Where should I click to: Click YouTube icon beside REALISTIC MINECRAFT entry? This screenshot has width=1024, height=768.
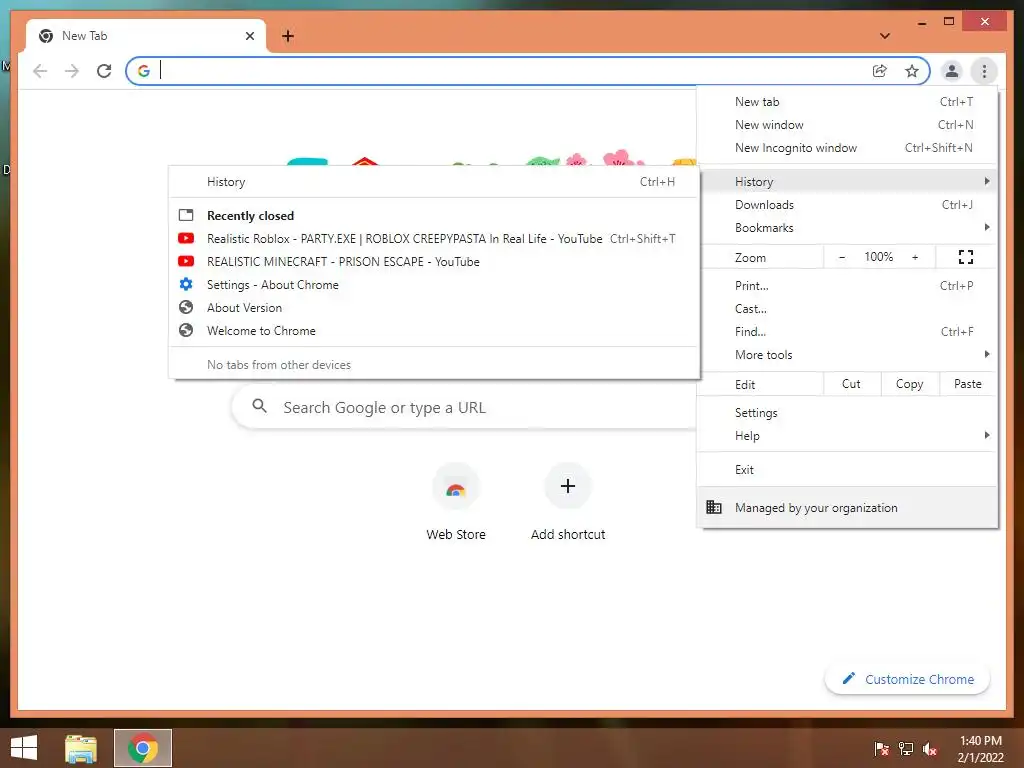click(x=186, y=261)
